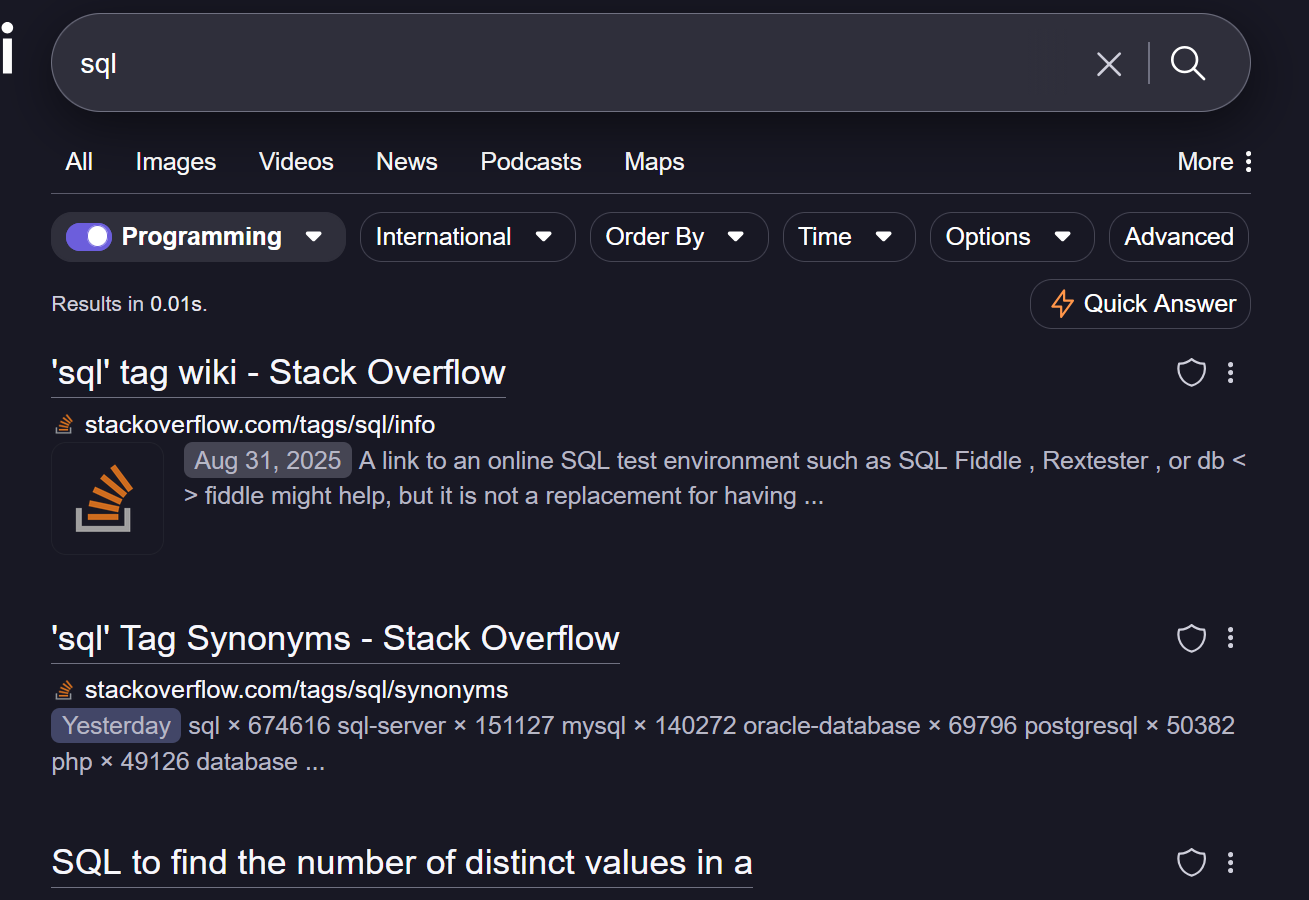Click the Stack Overflow logo thumbnail
Screen dimensions: 1309x900
107,499
